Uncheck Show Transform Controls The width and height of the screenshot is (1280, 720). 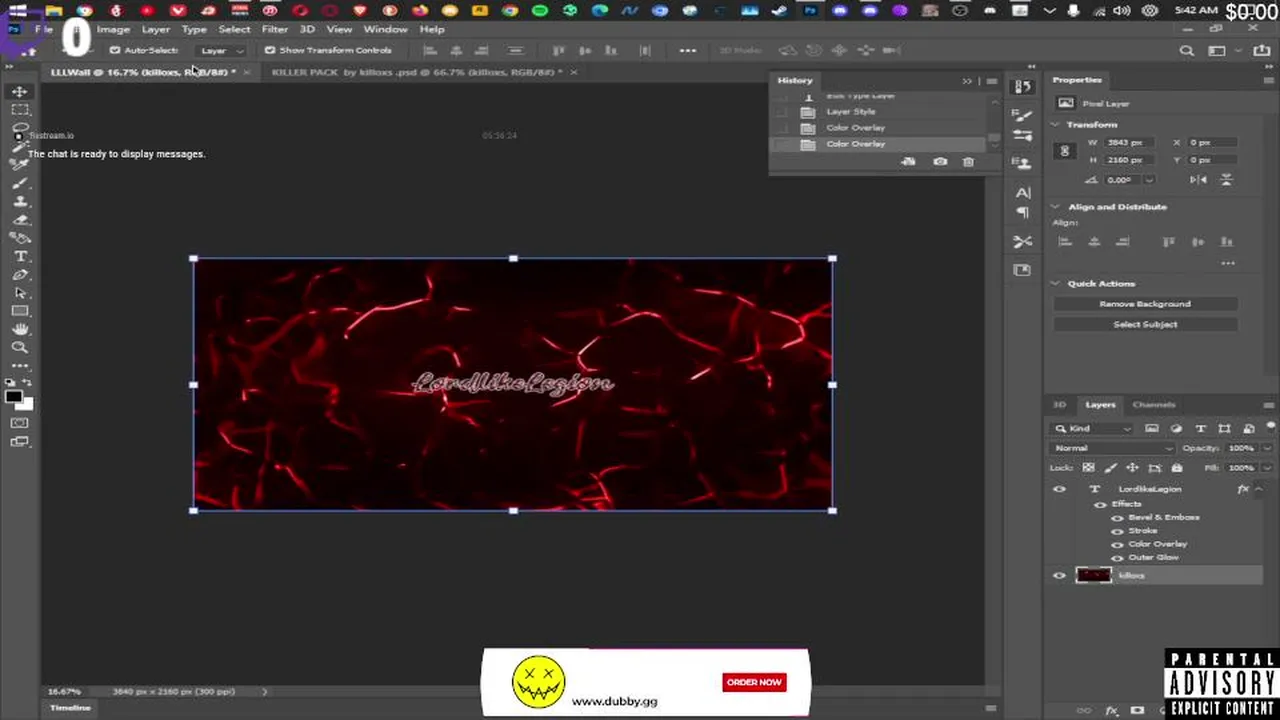pos(270,50)
